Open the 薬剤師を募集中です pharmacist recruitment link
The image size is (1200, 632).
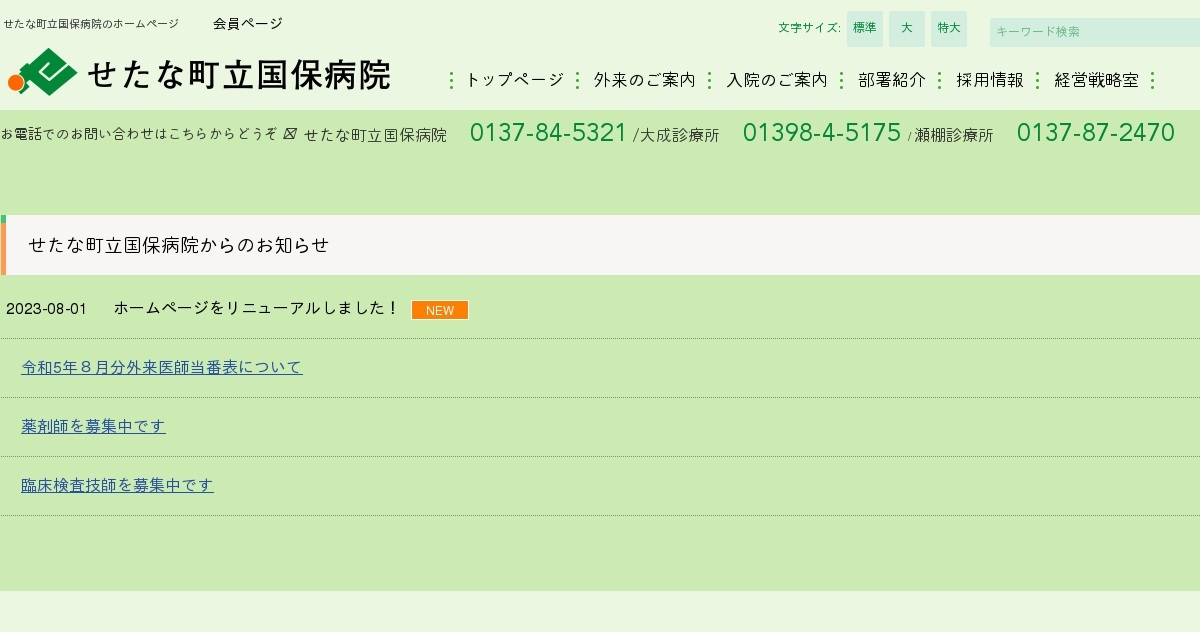pos(93,426)
